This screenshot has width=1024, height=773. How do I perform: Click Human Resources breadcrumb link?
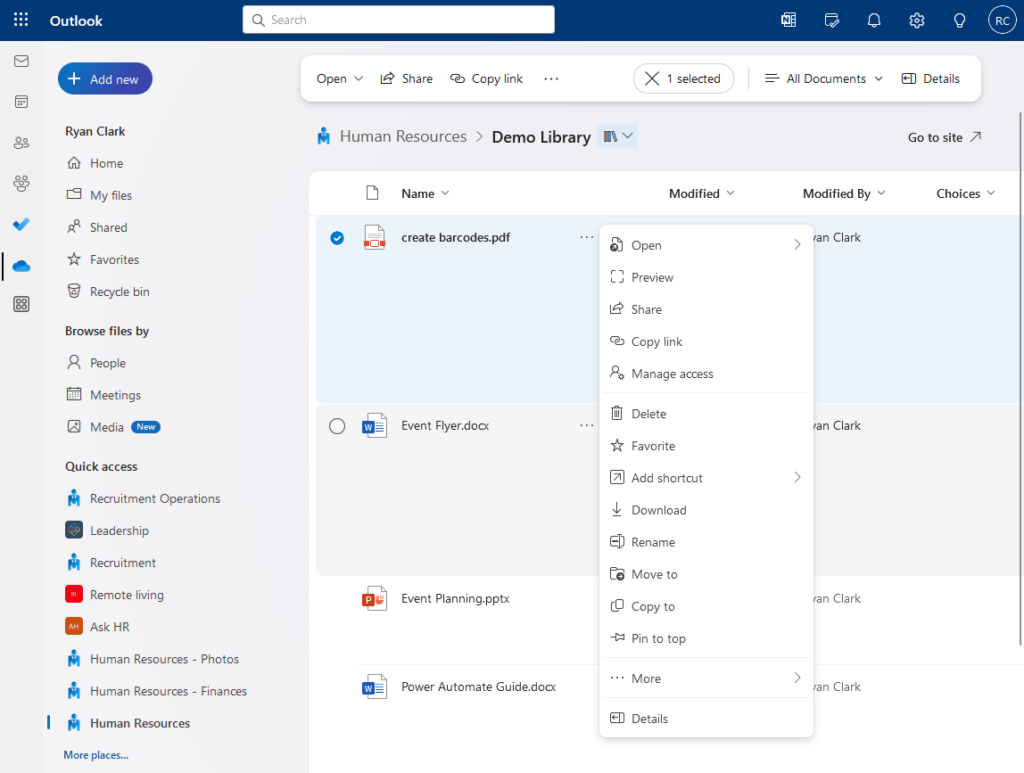point(403,136)
